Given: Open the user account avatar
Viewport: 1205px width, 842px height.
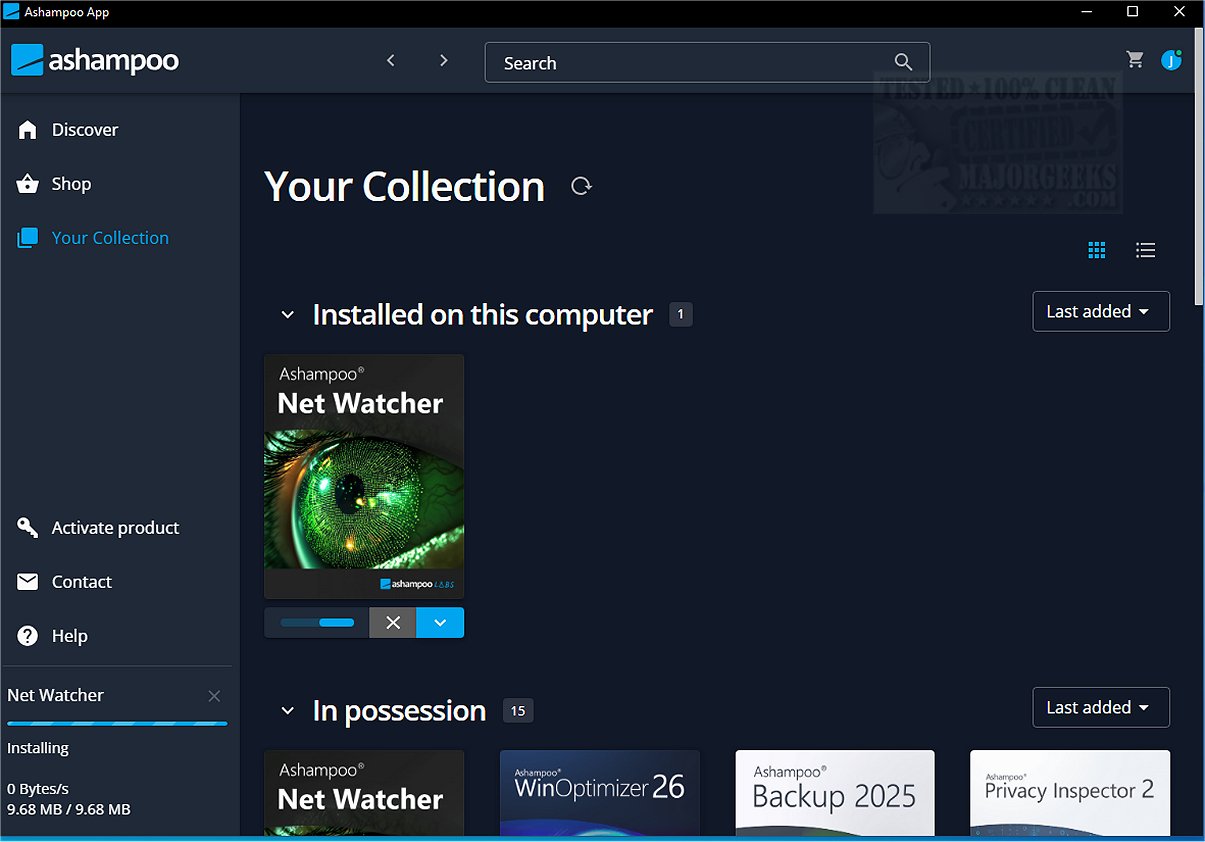Looking at the screenshot, I should coord(1171,60).
